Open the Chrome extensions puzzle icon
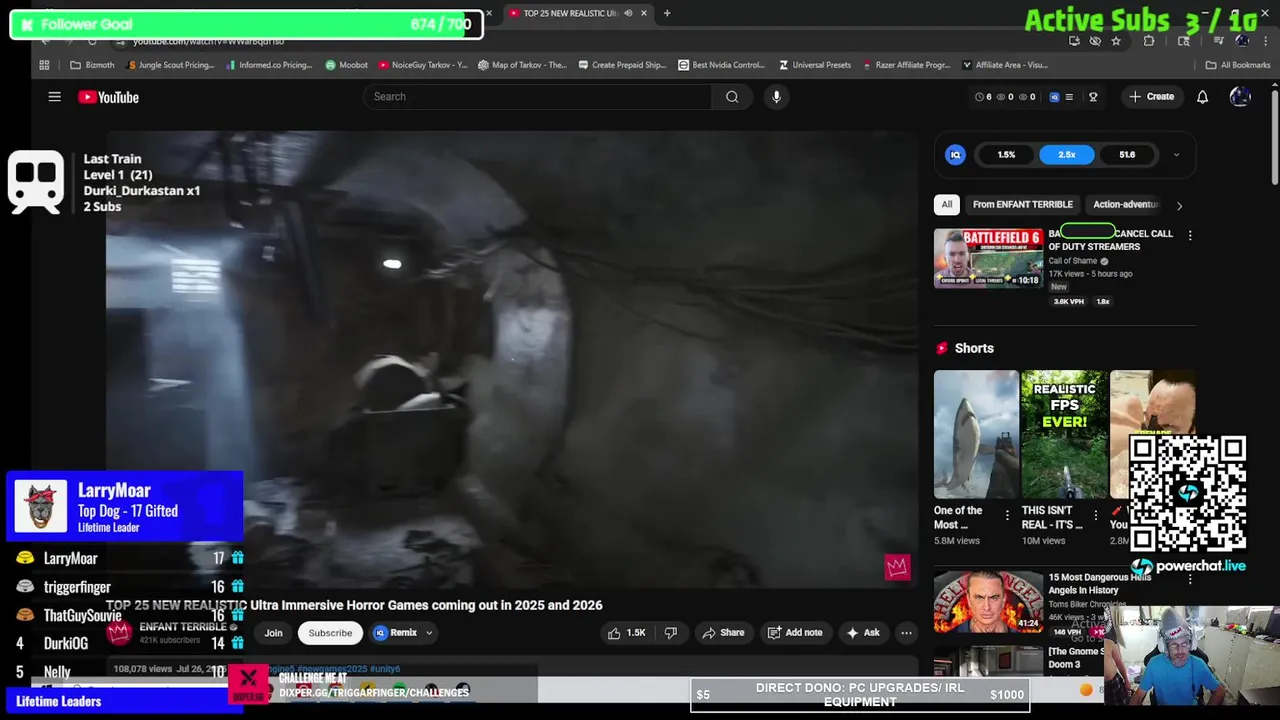1280x720 pixels. coord(1149,41)
